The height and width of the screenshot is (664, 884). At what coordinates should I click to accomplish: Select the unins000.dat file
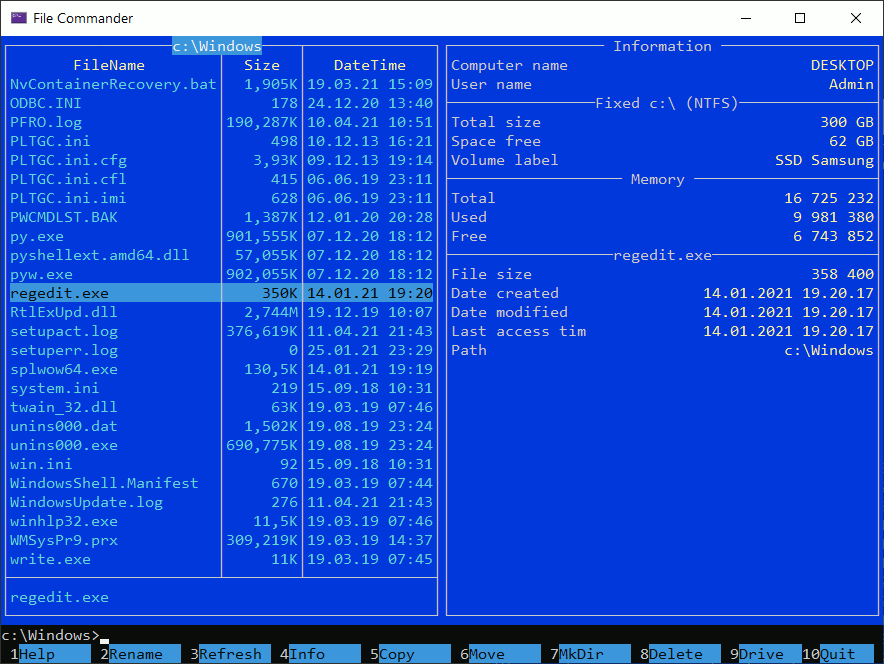pos(64,426)
